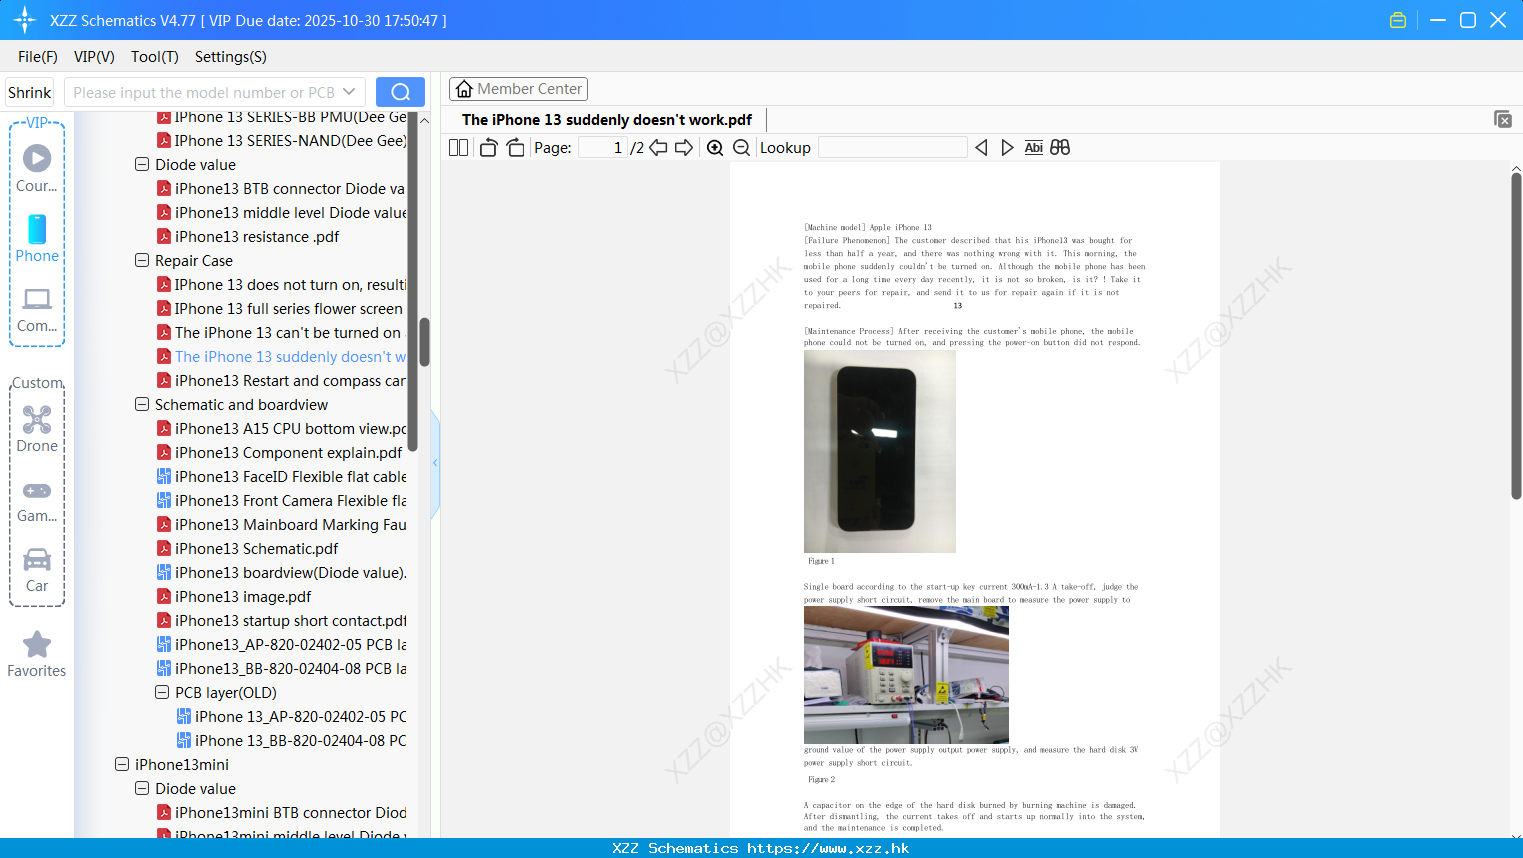Open iPhone13 FaceID Flexible flat cable file
1523x858 pixels.
tap(281, 476)
